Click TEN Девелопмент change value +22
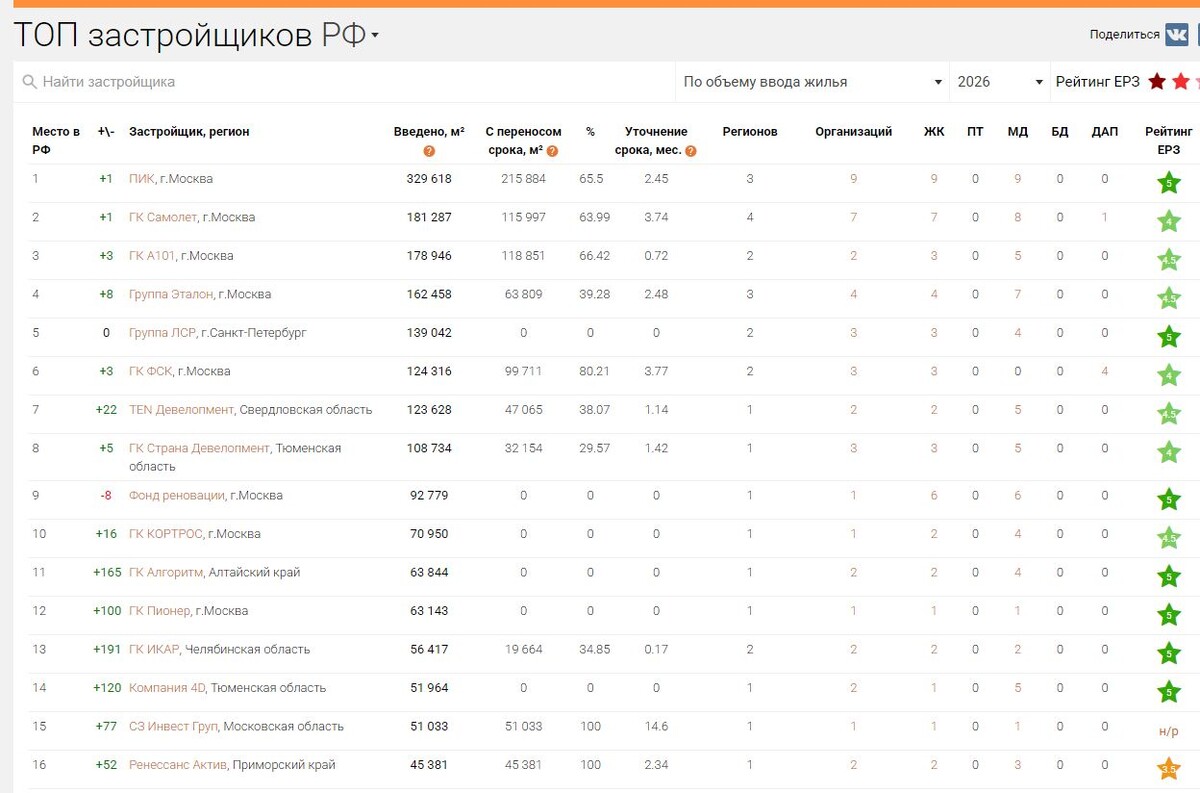Image resolution: width=1200 pixels, height=793 pixels. (x=105, y=409)
